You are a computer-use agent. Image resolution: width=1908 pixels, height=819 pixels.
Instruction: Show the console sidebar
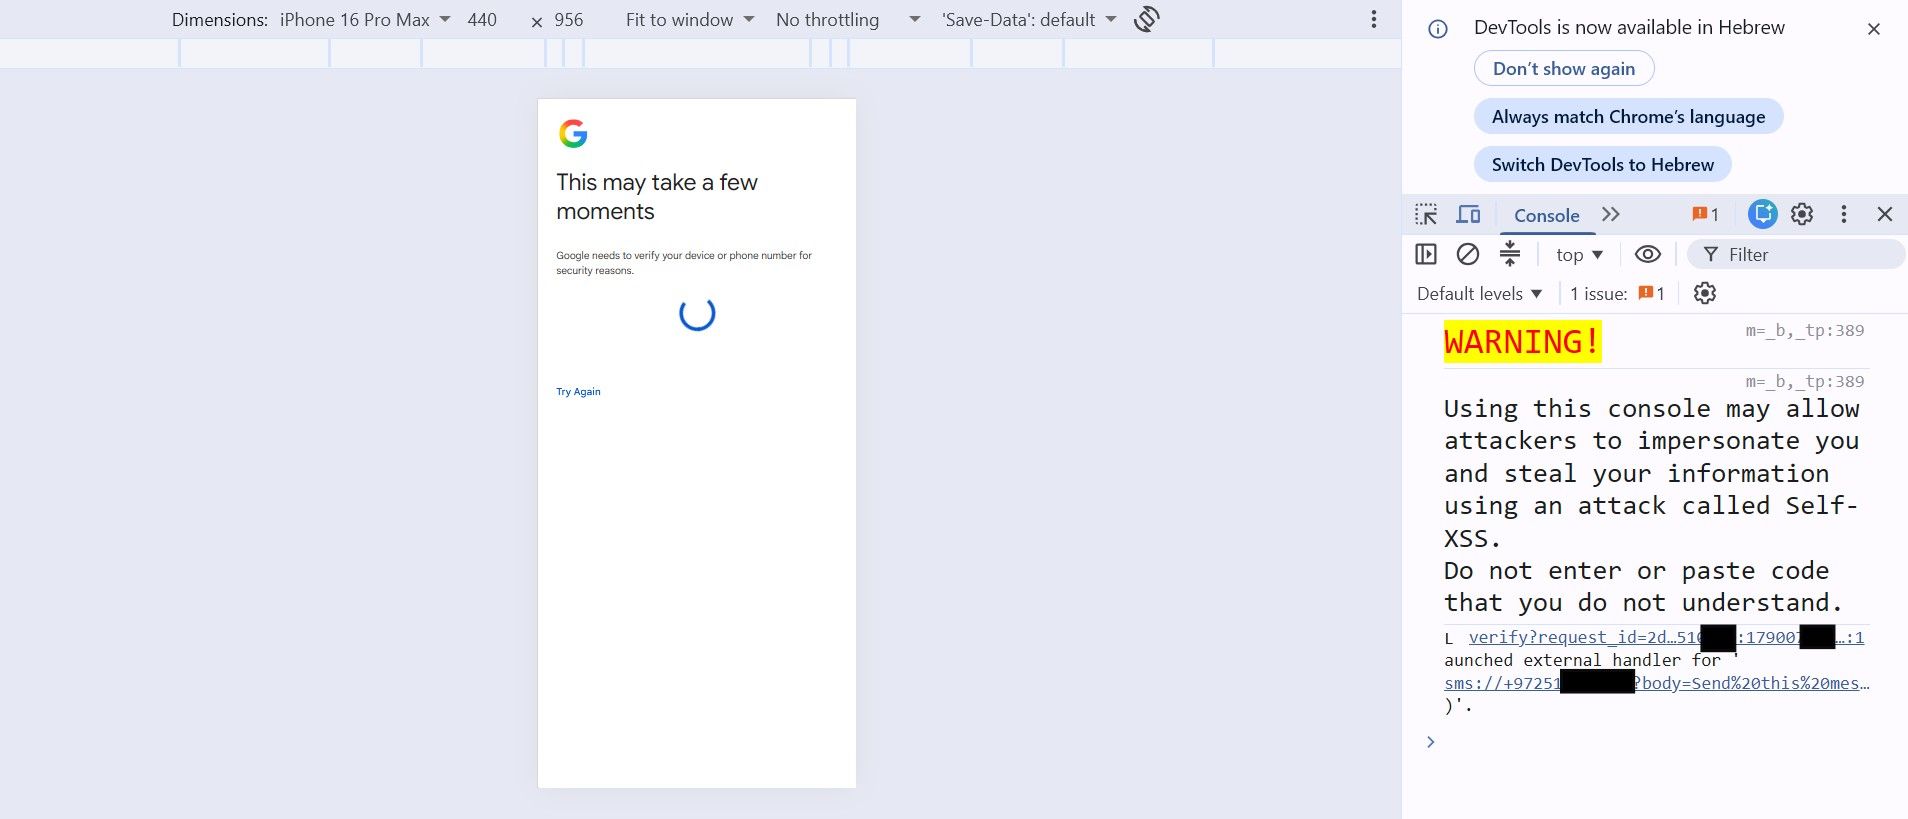pos(1426,255)
